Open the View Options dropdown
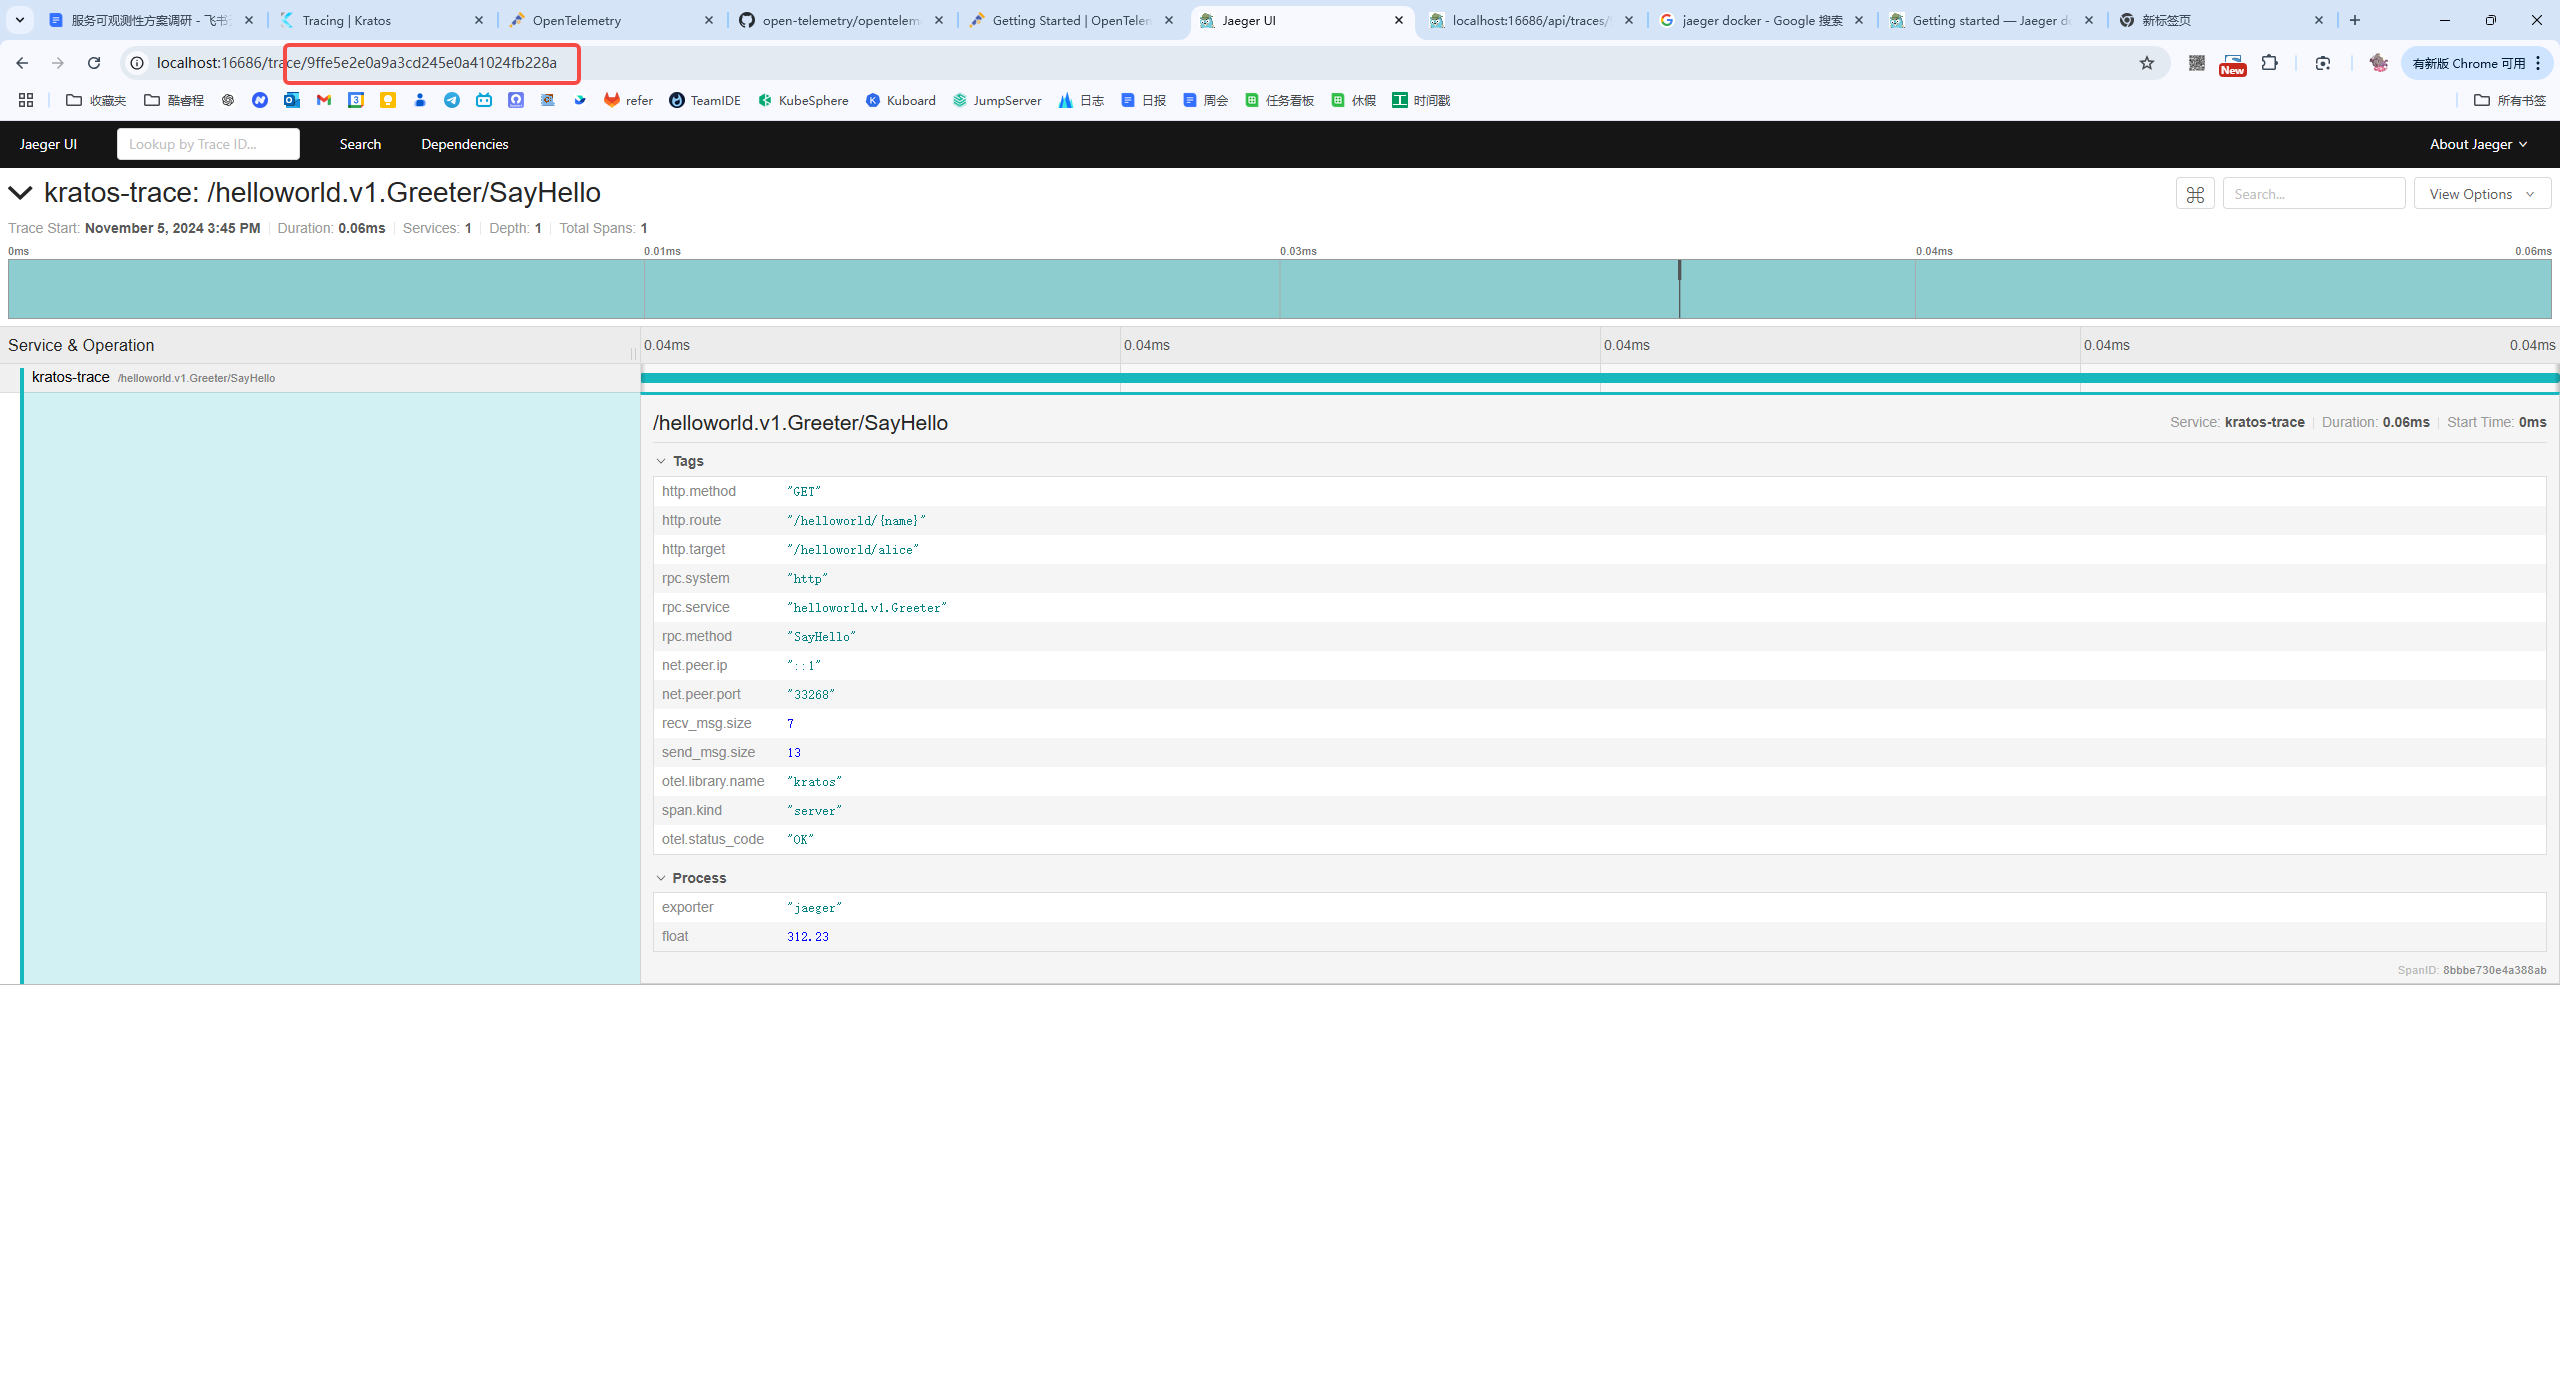 2481,194
